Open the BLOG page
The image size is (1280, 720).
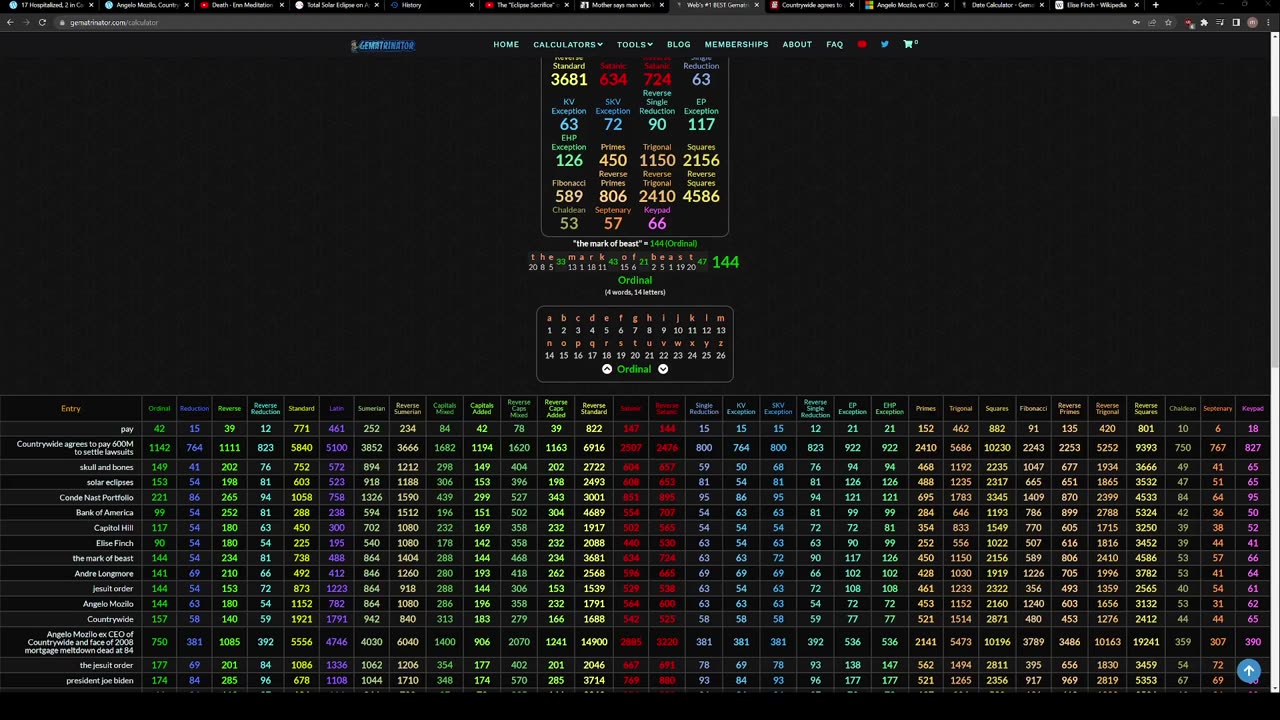[x=678, y=44]
